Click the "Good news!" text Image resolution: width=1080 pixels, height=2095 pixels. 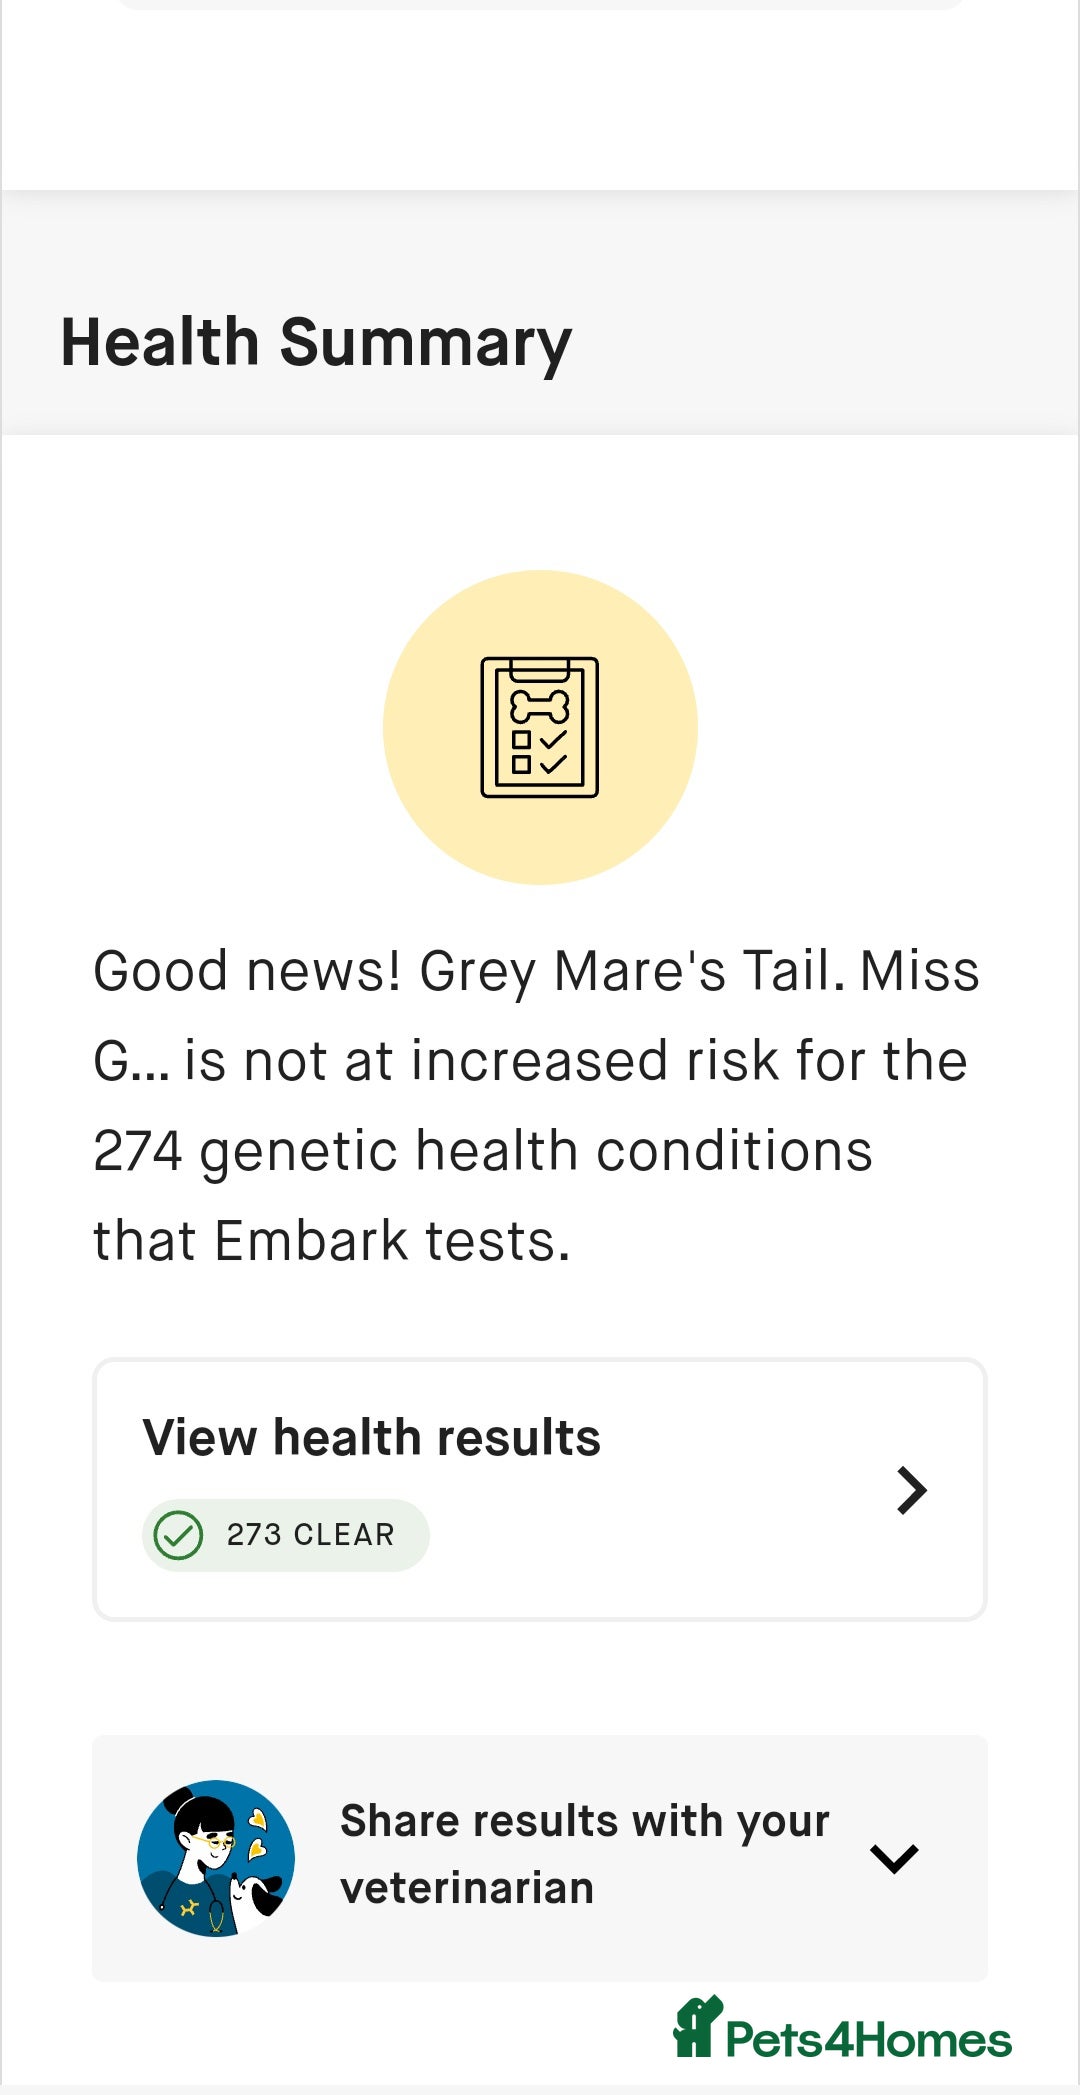pos(247,971)
